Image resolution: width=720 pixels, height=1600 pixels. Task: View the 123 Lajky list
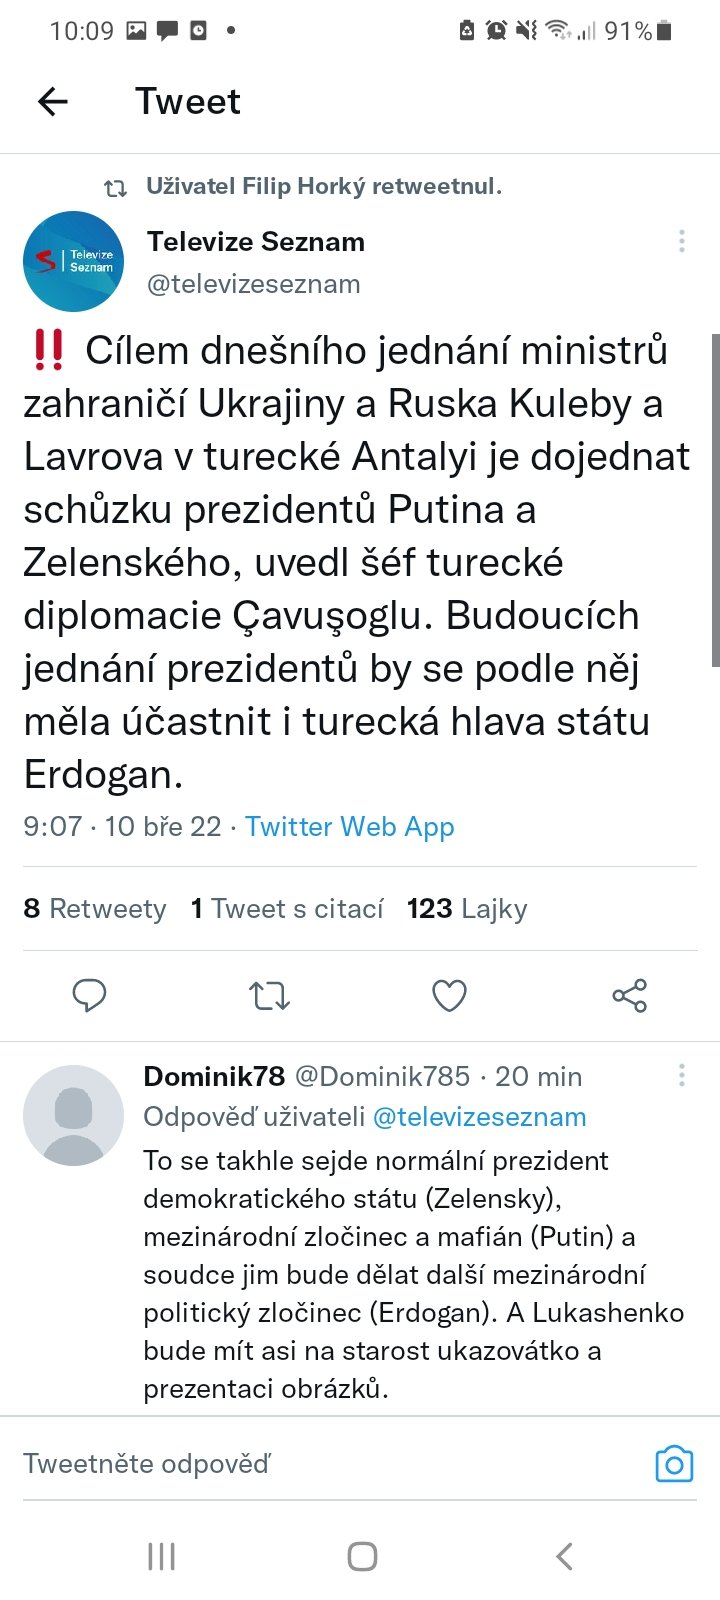click(467, 908)
